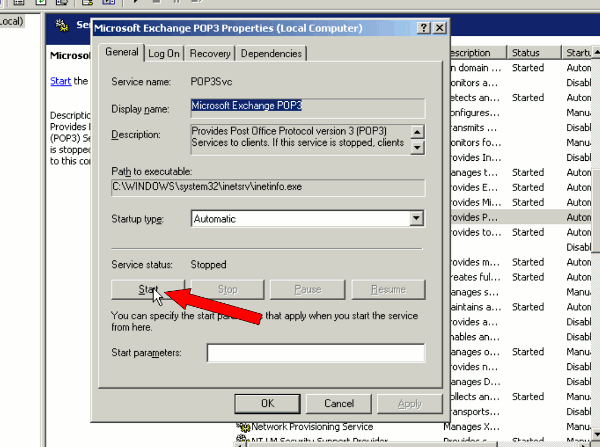Click the 'ansmits ...' description cell
Viewport: 600px width, 447px height.
[x=474, y=127]
